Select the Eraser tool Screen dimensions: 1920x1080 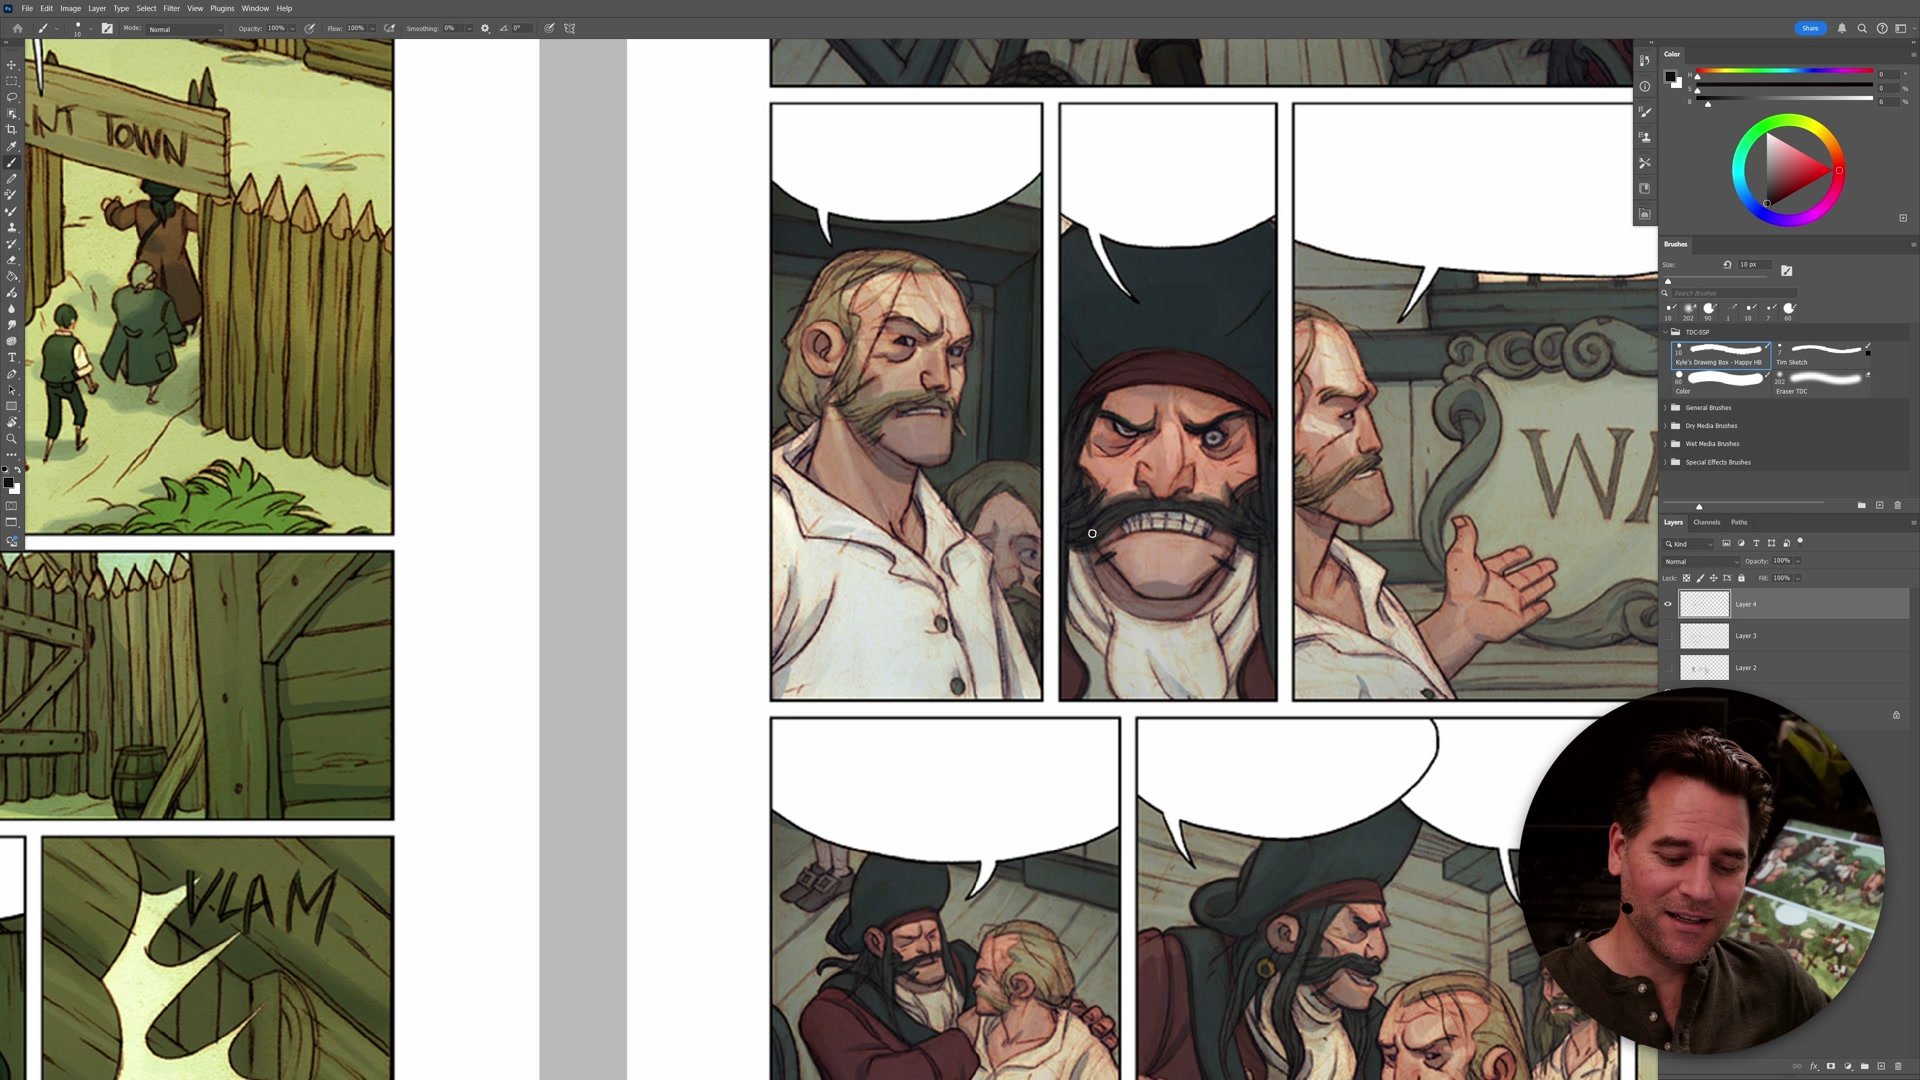pyautogui.click(x=12, y=260)
